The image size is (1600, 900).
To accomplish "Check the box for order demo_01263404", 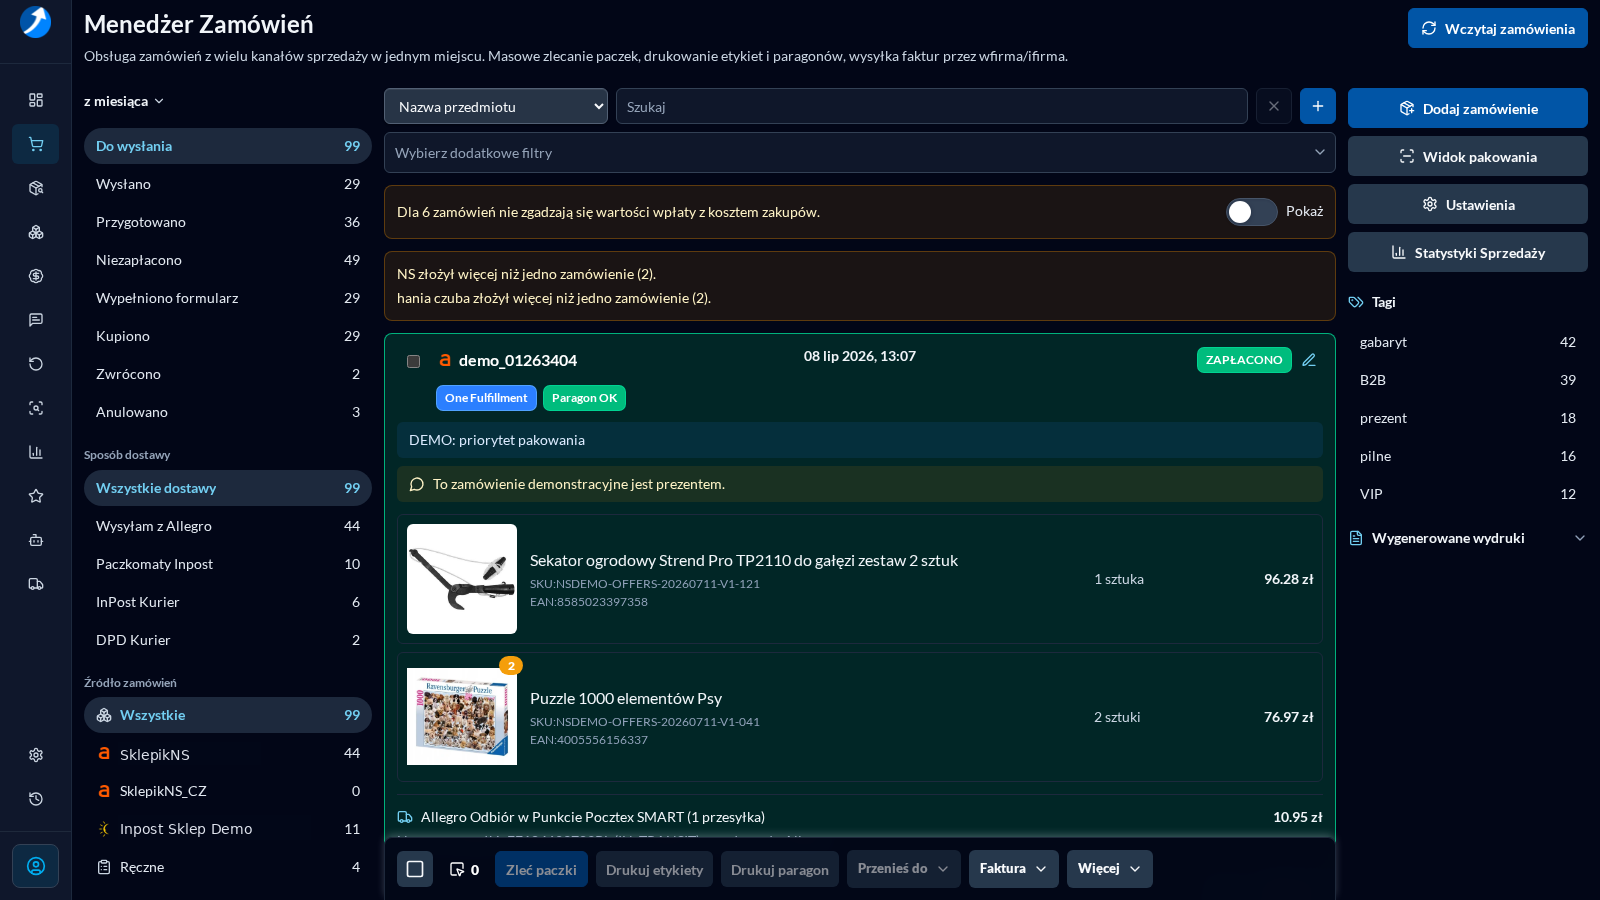I will click(x=413, y=361).
